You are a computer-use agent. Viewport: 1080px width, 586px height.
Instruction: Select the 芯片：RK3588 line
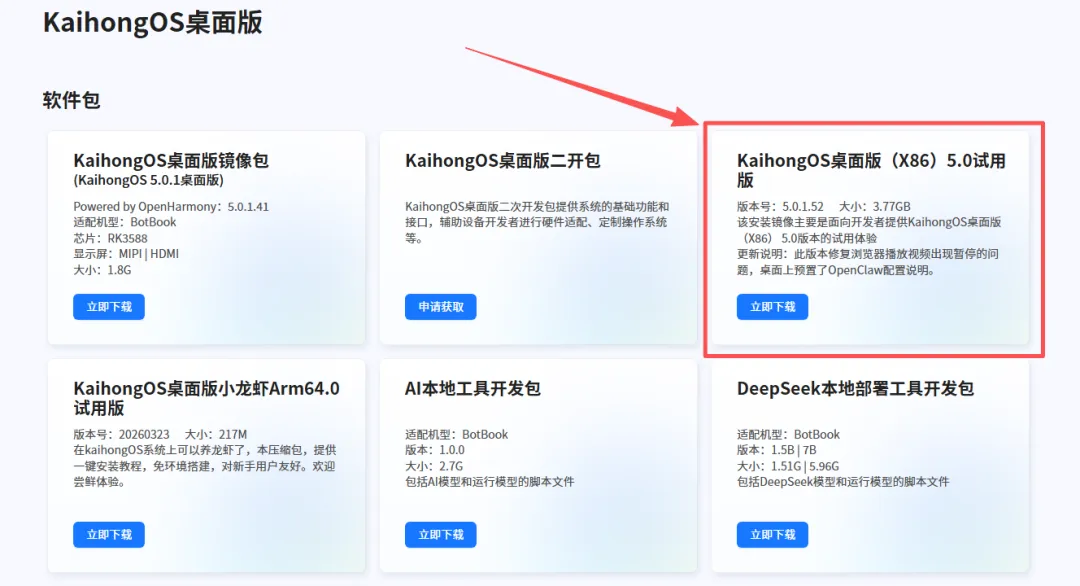tap(110, 238)
